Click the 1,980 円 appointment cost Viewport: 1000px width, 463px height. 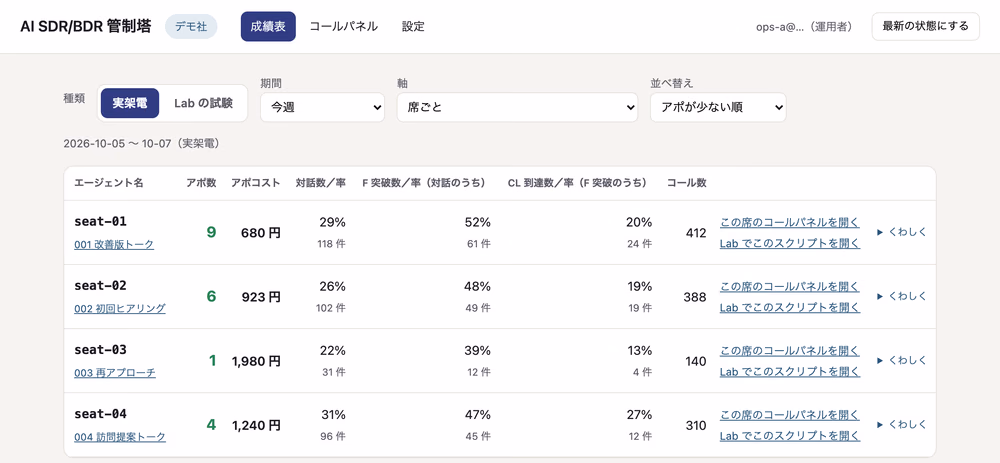(256, 362)
